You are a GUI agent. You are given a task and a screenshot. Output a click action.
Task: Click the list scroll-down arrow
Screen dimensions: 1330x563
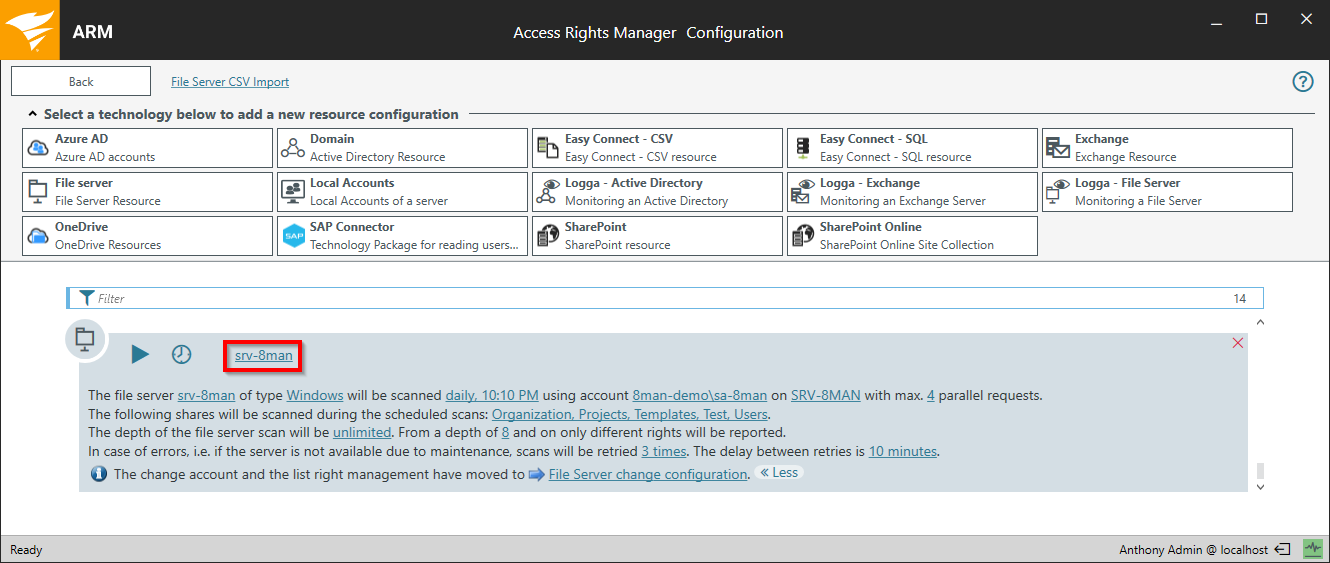pyautogui.click(x=1260, y=487)
